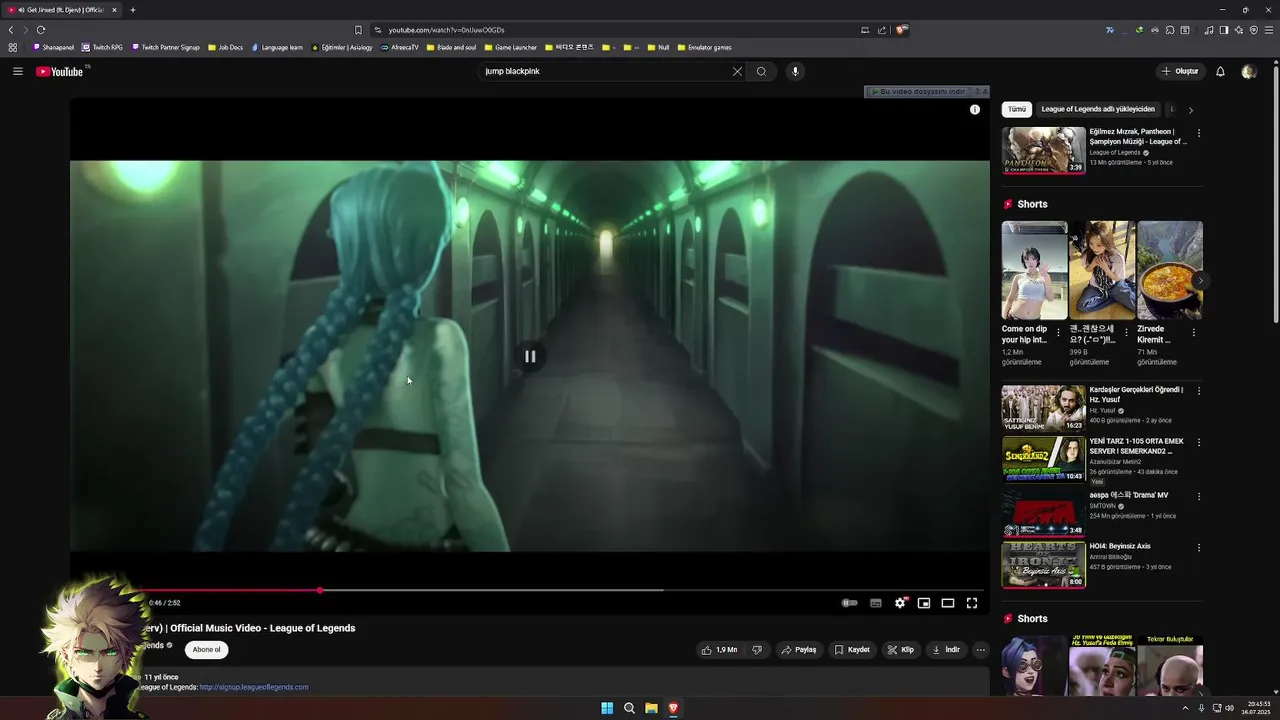
Task: Toggle subtitles captions button
Action: click(876, 603)
